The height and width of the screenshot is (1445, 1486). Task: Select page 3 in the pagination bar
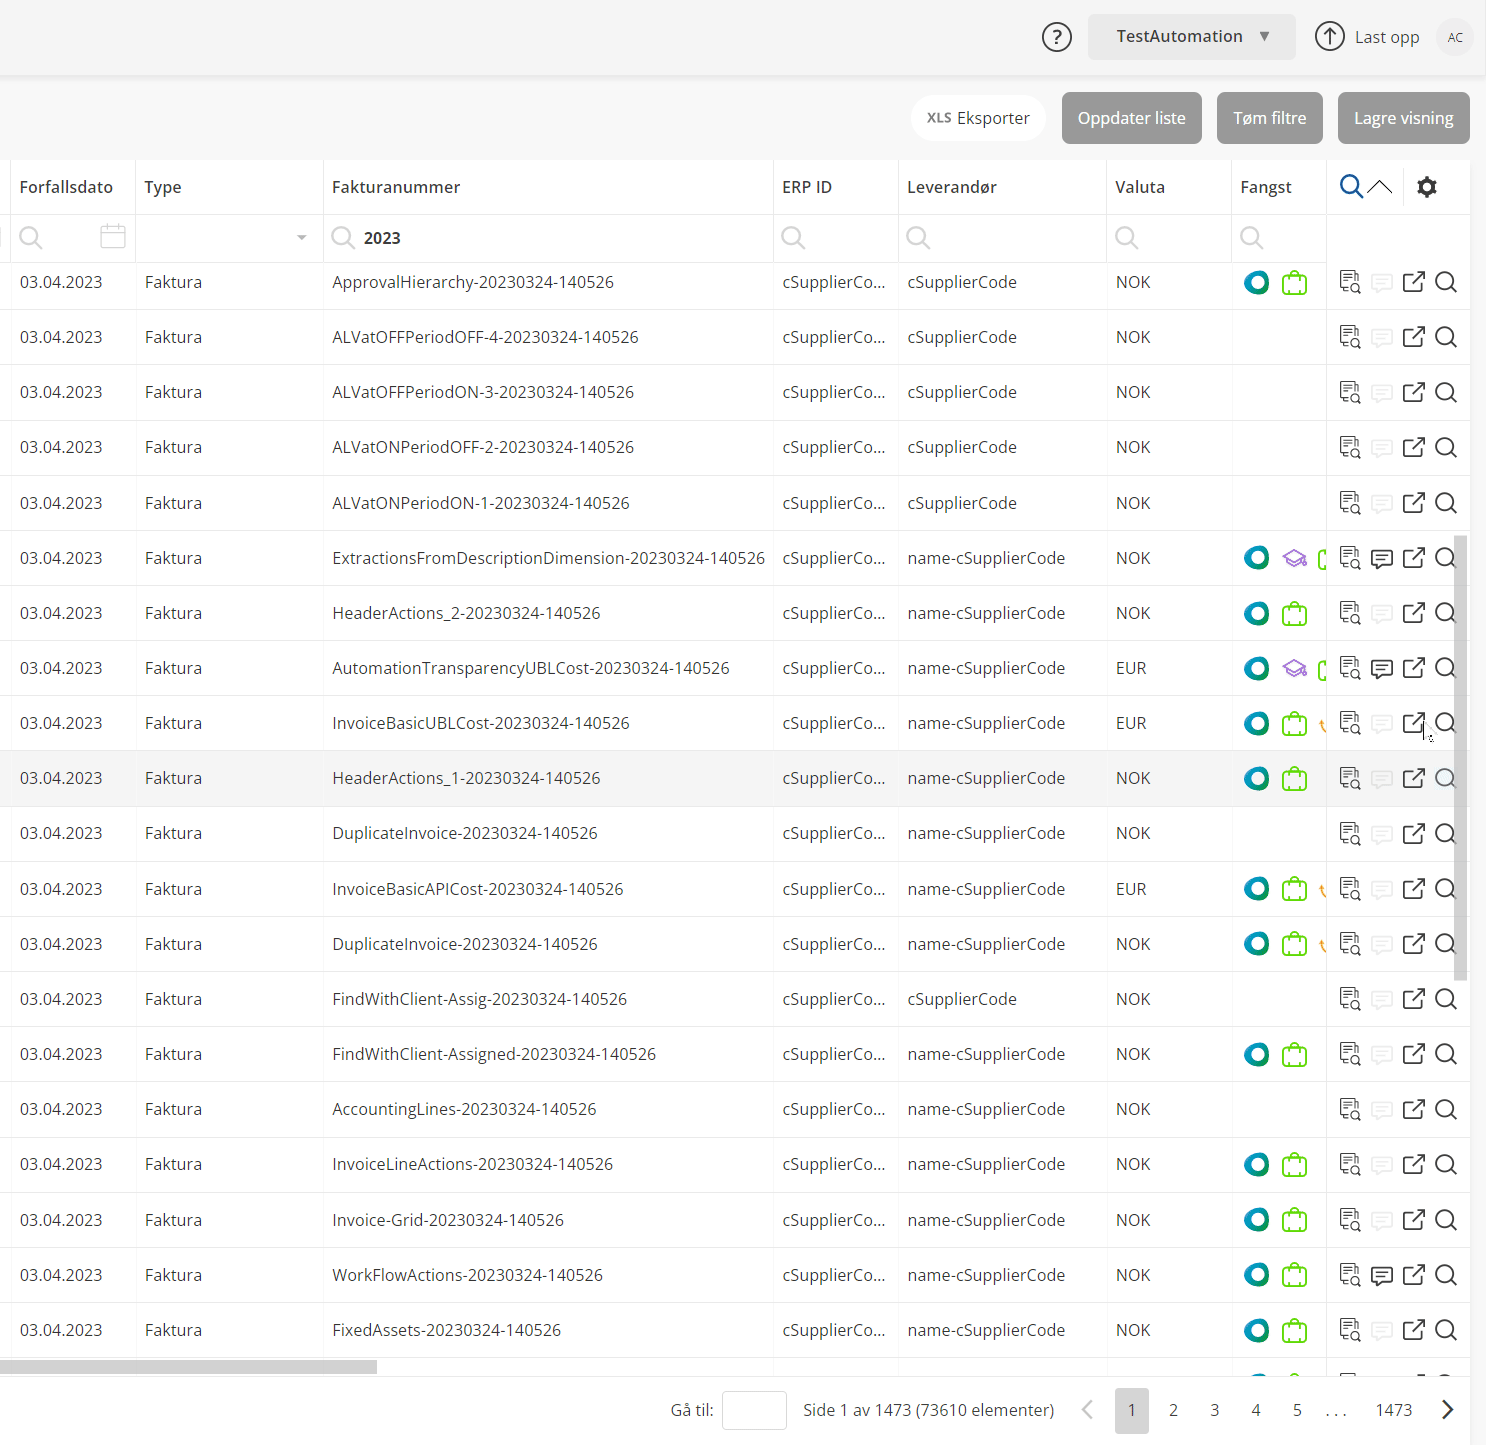(1214, 1410)
